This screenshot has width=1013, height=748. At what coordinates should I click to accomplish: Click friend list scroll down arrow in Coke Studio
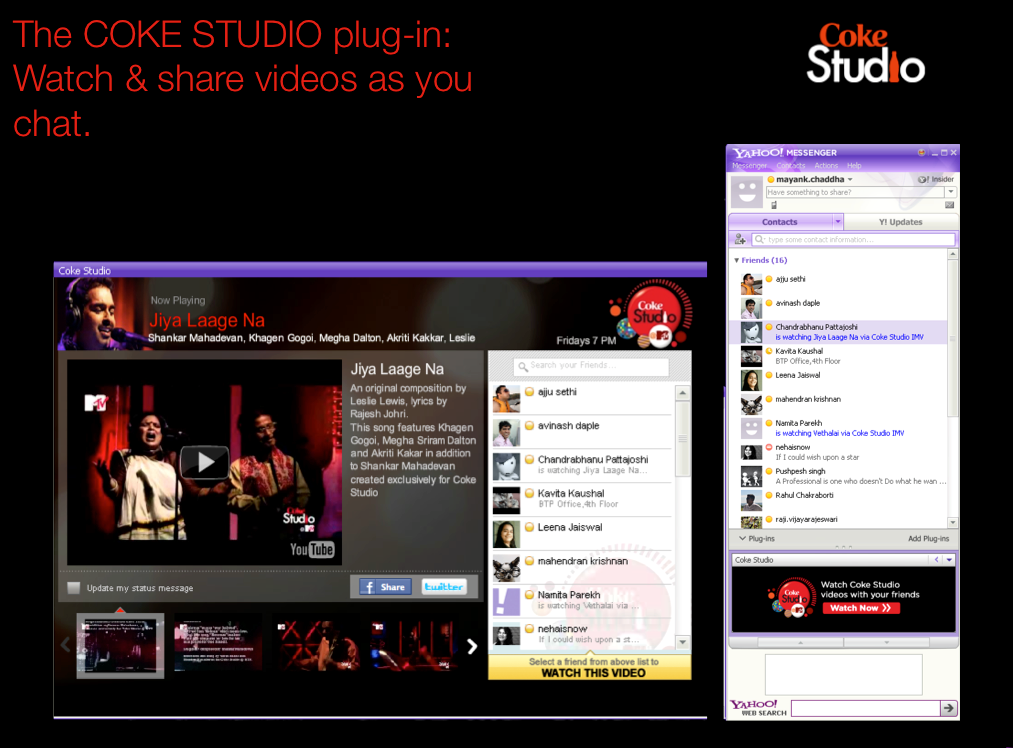click(x=683, y=641)
